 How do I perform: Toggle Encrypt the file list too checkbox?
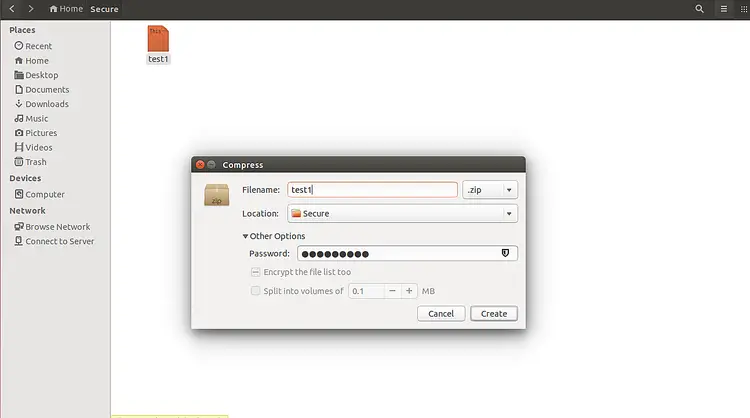pos(255,272)
